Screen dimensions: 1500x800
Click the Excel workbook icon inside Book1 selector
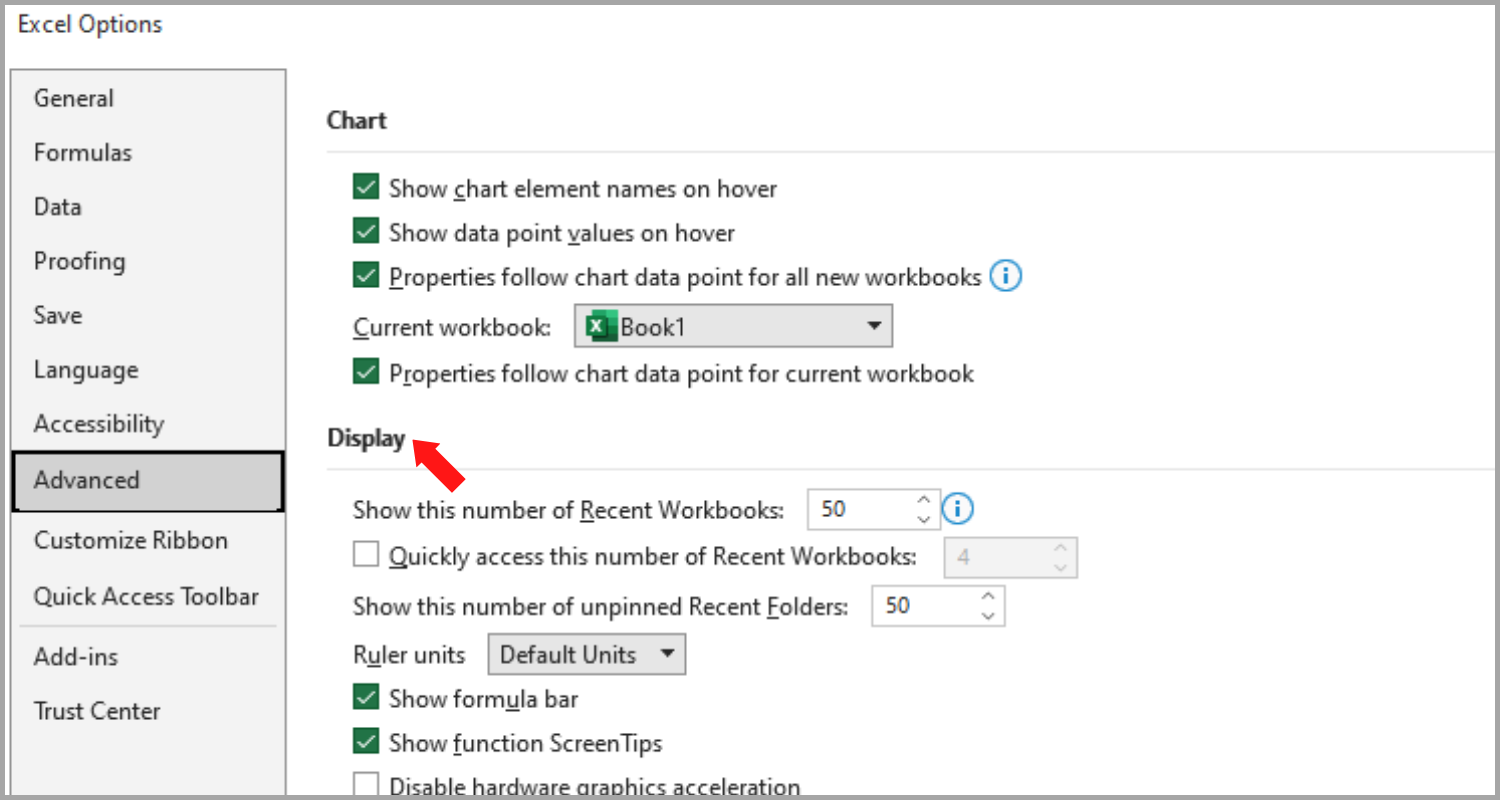pos(601,325)
